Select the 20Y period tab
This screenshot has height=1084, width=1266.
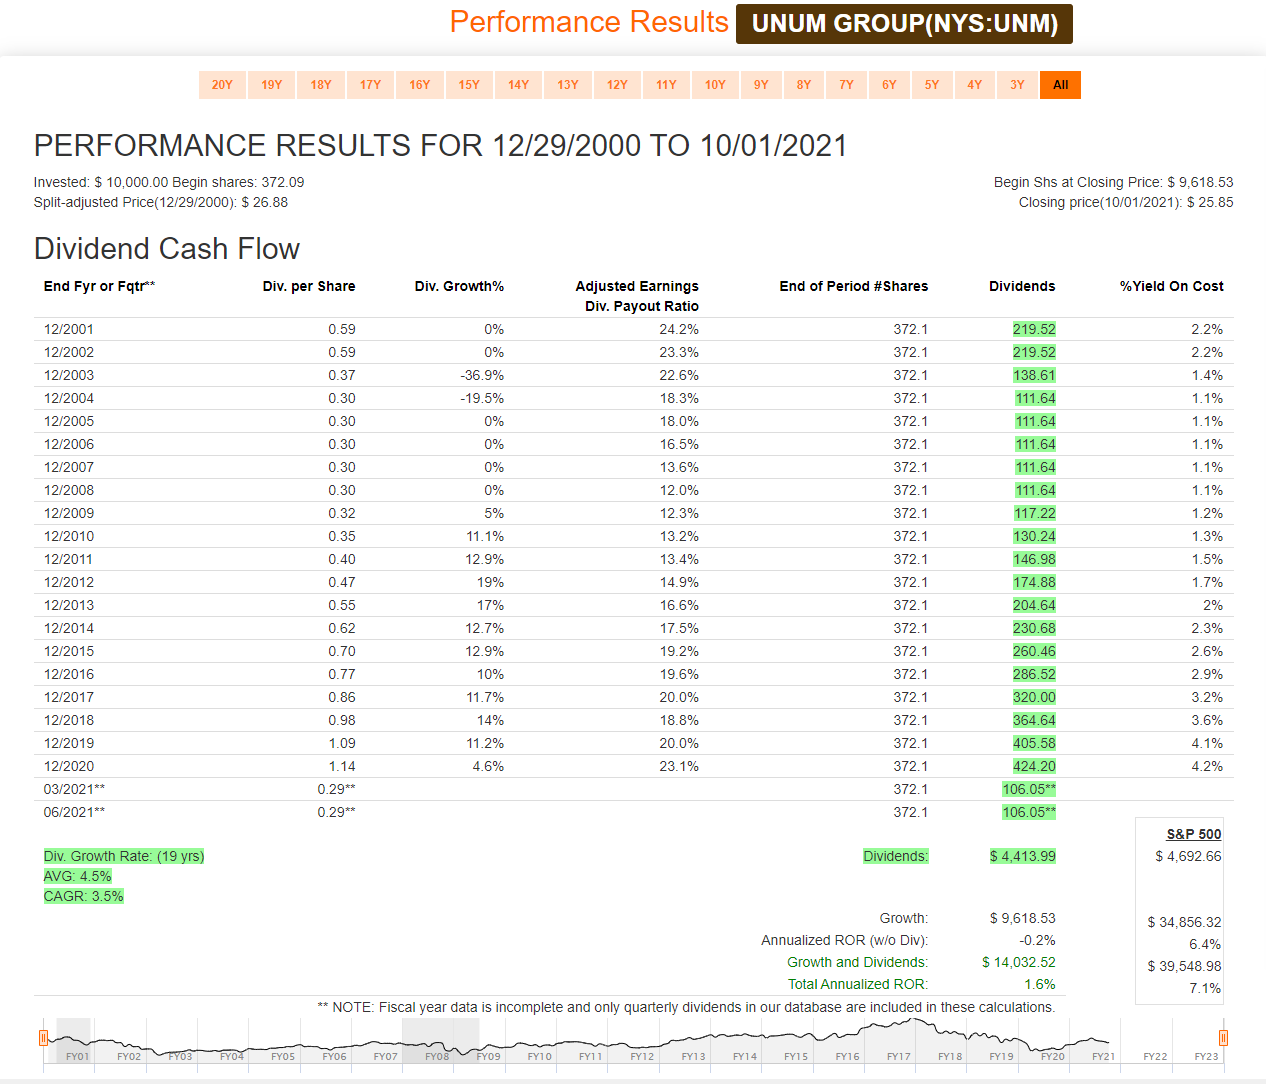tap(222, 85)
